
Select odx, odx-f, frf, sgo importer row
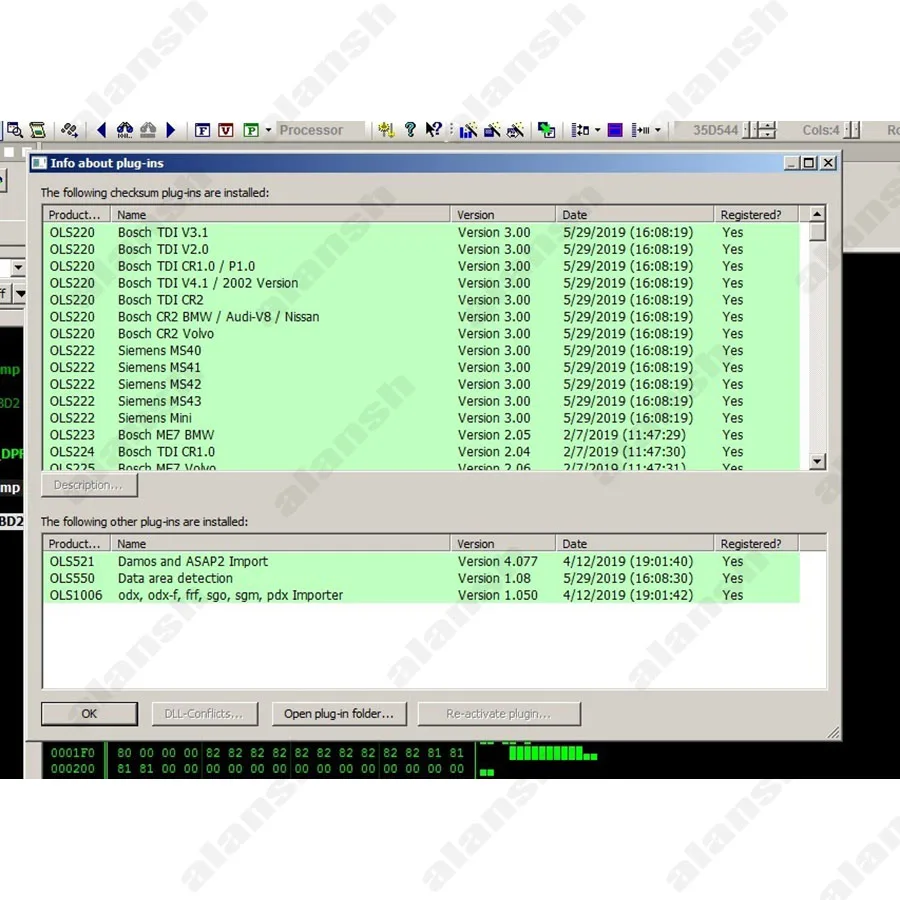pyautogui.click(x=421, y=595)
